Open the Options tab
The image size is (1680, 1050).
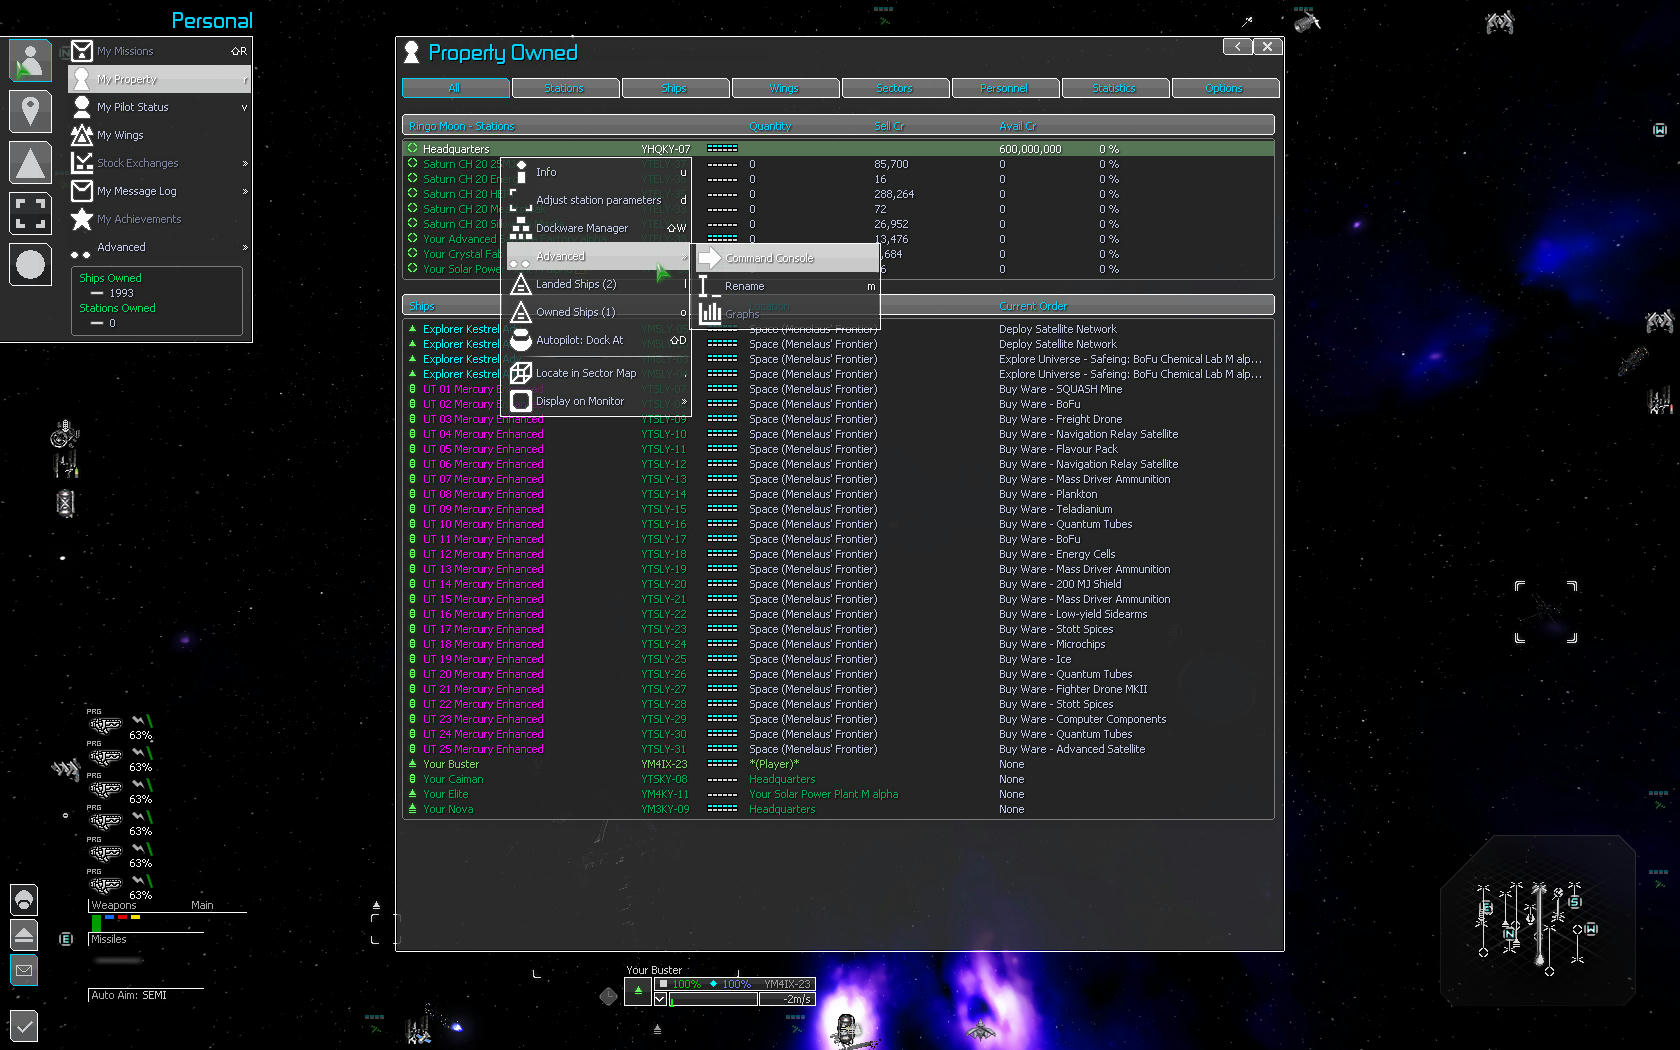(1225, 88)
